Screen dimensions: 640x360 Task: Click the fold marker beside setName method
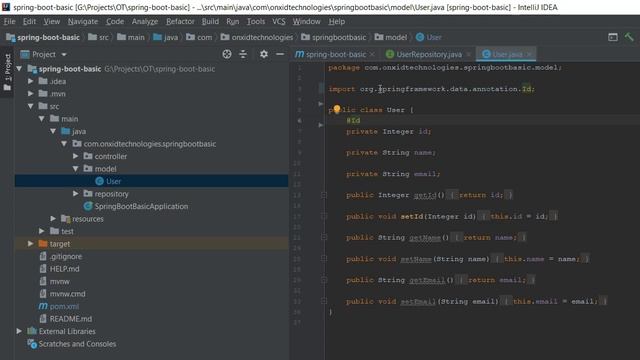324,259
